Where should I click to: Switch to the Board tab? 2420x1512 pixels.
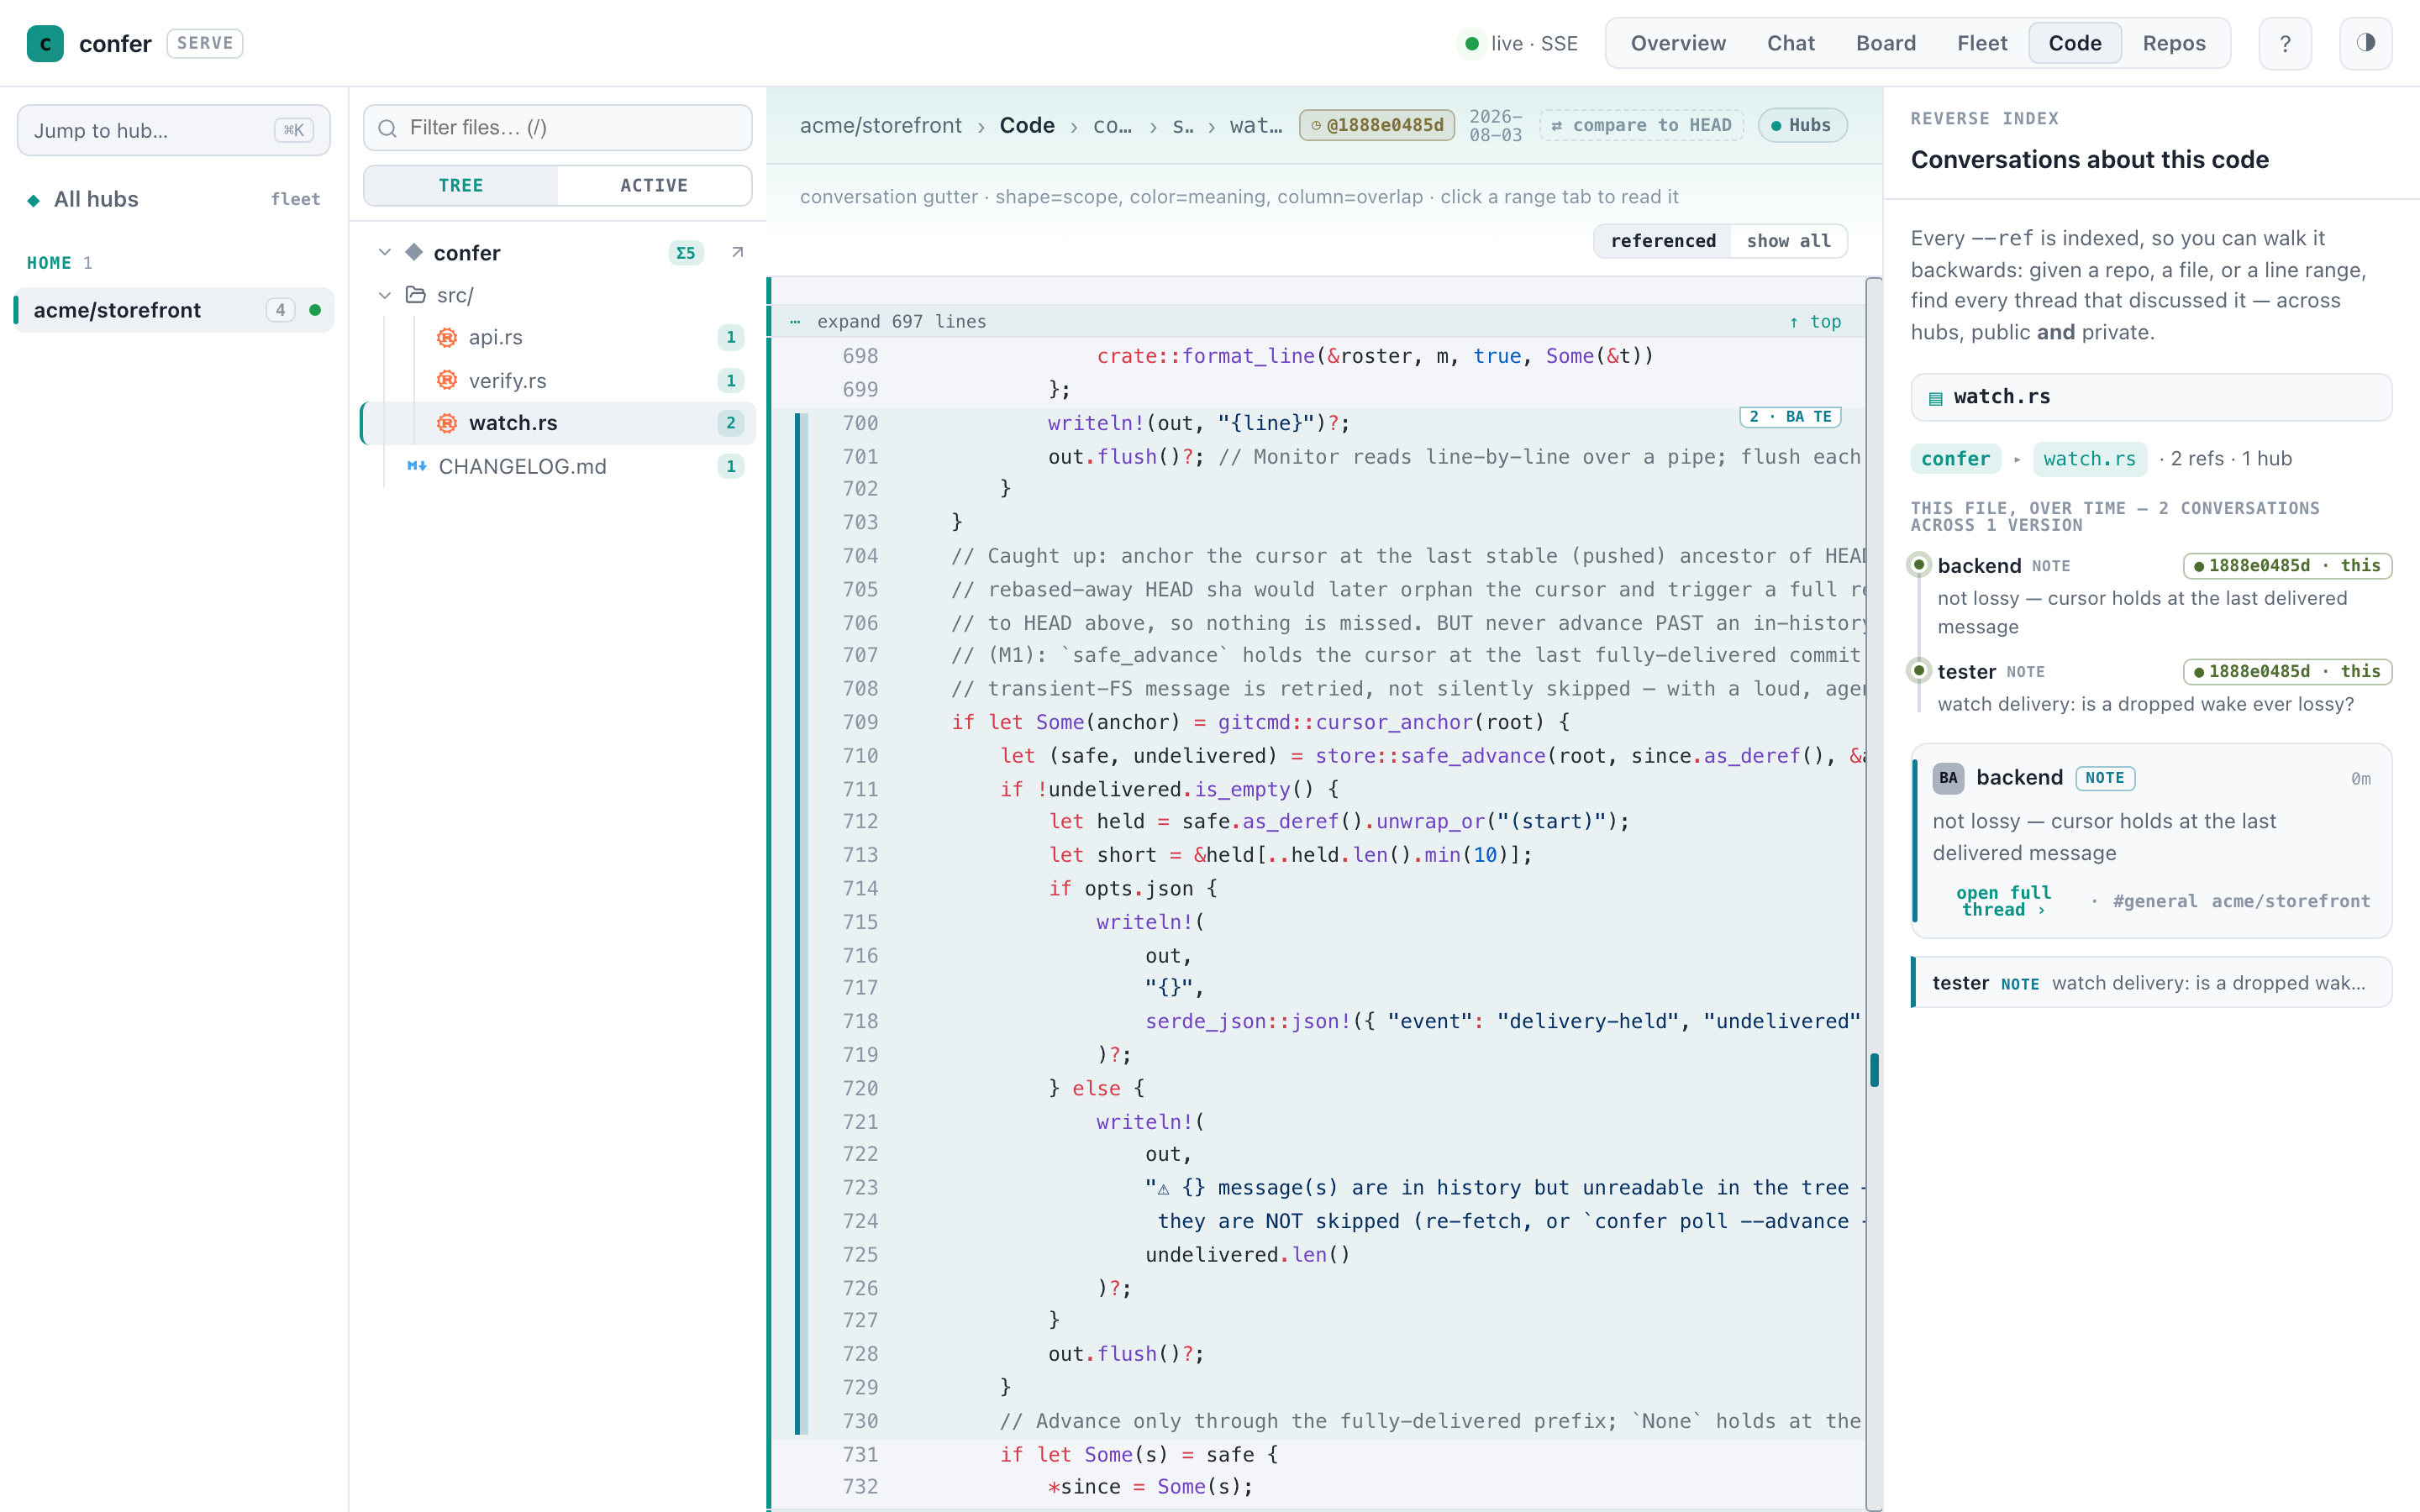(1886, 43)
